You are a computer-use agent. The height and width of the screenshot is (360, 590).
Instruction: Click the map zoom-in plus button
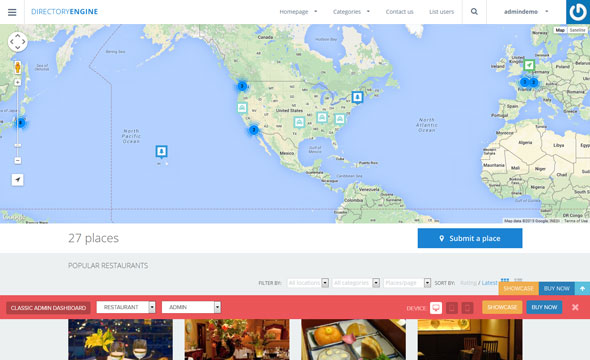tap(18, 82)
